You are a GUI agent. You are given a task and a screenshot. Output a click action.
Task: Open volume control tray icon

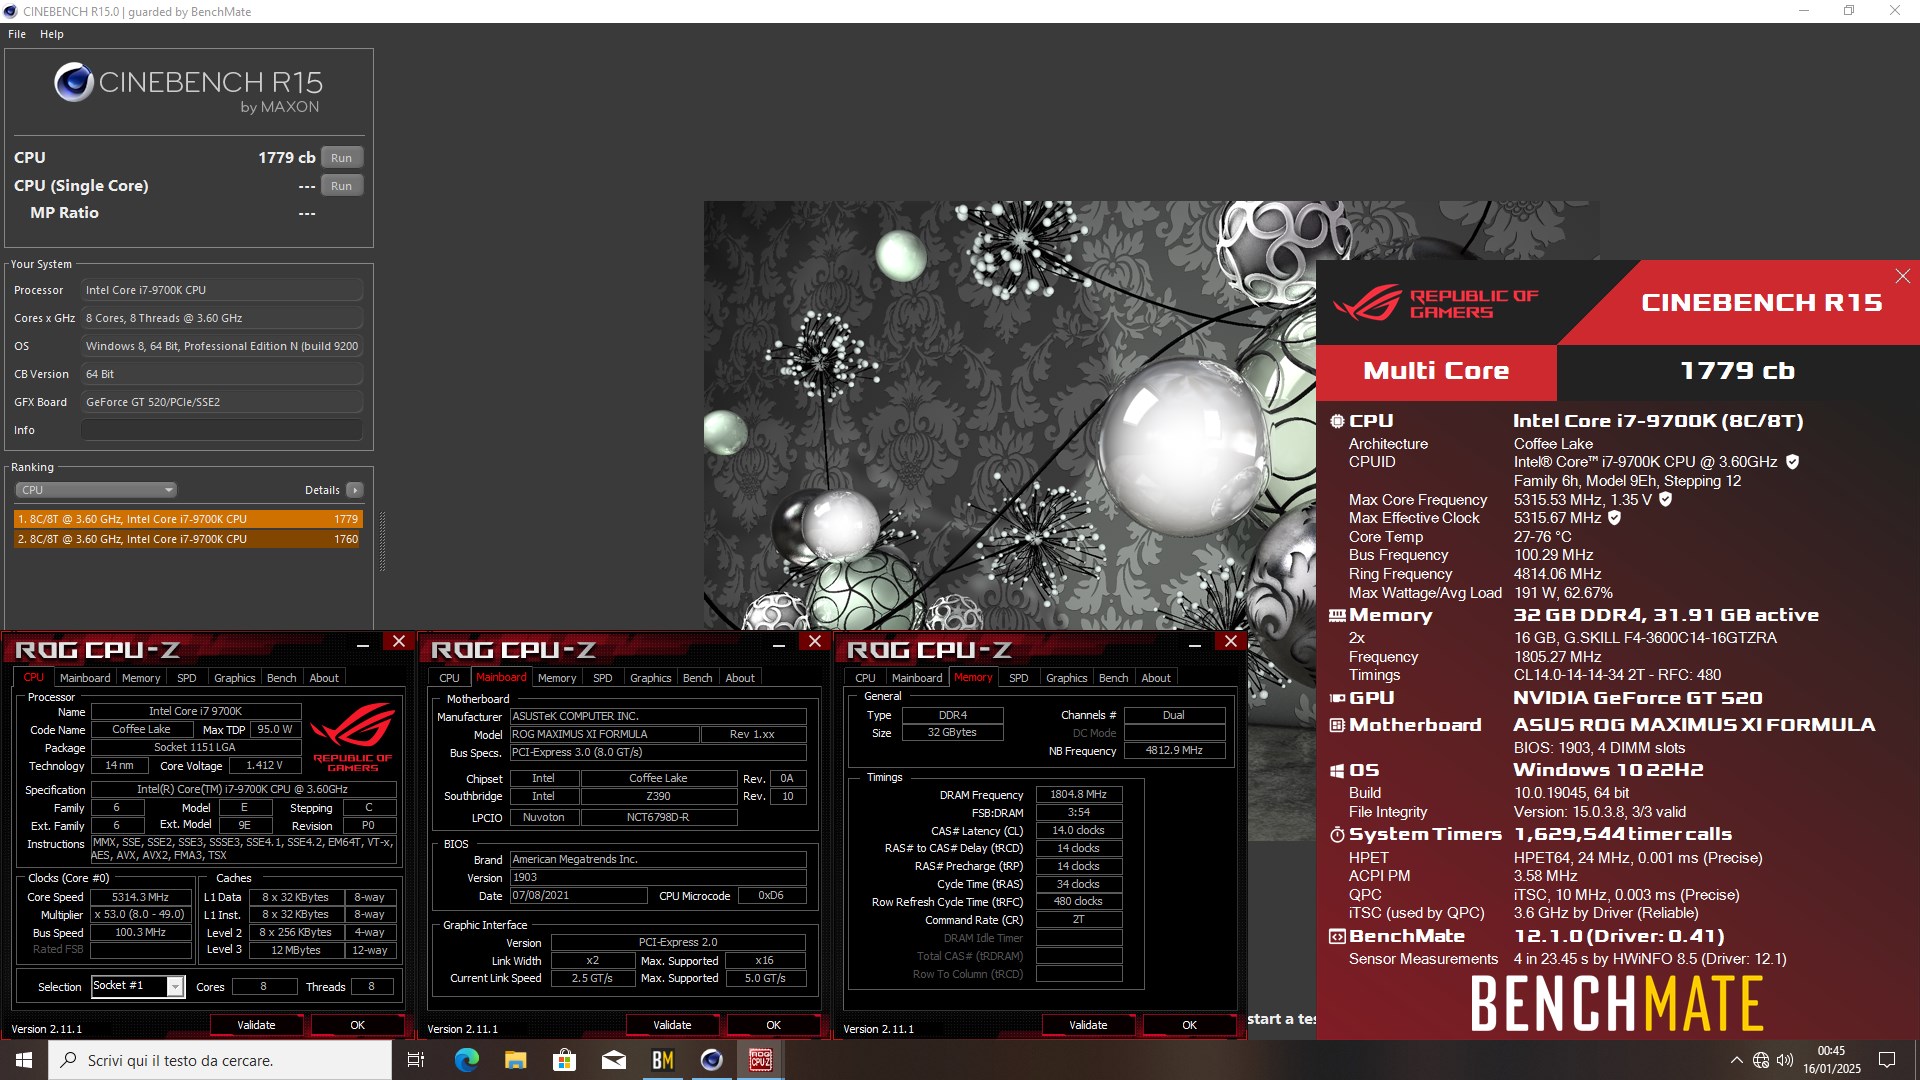(x=1785, y=1060)
